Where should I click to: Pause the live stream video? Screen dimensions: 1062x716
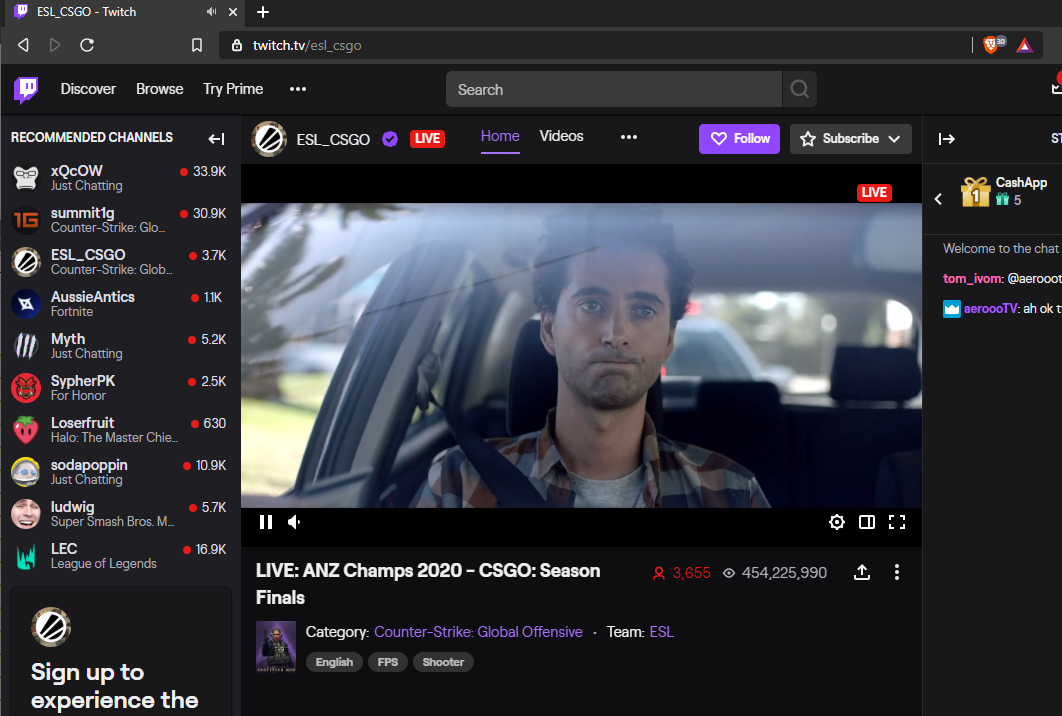point(266,522)
